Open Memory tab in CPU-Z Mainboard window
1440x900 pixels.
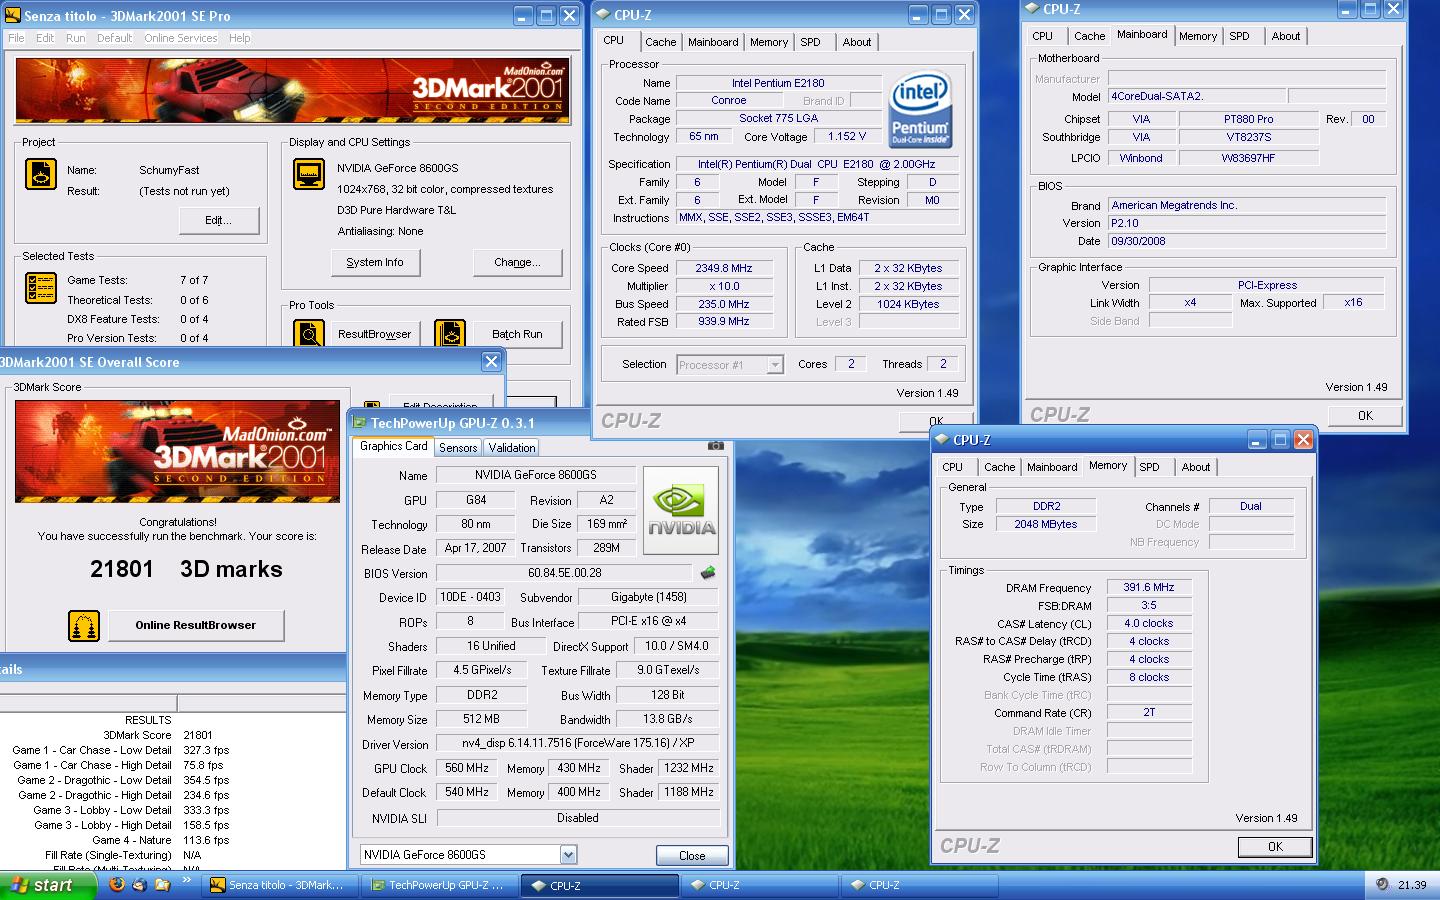click(x=1197, y=36)
